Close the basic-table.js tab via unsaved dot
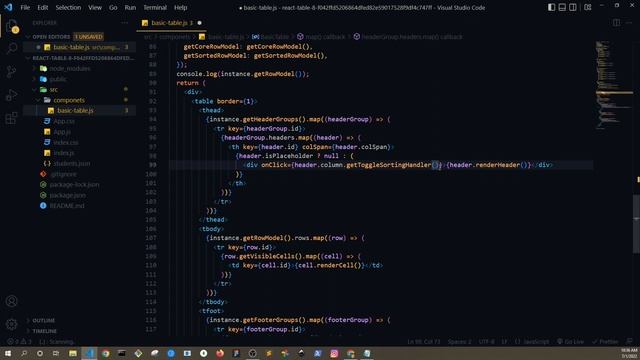This screenshot has width=640, height=360. [x=200, y=23]
